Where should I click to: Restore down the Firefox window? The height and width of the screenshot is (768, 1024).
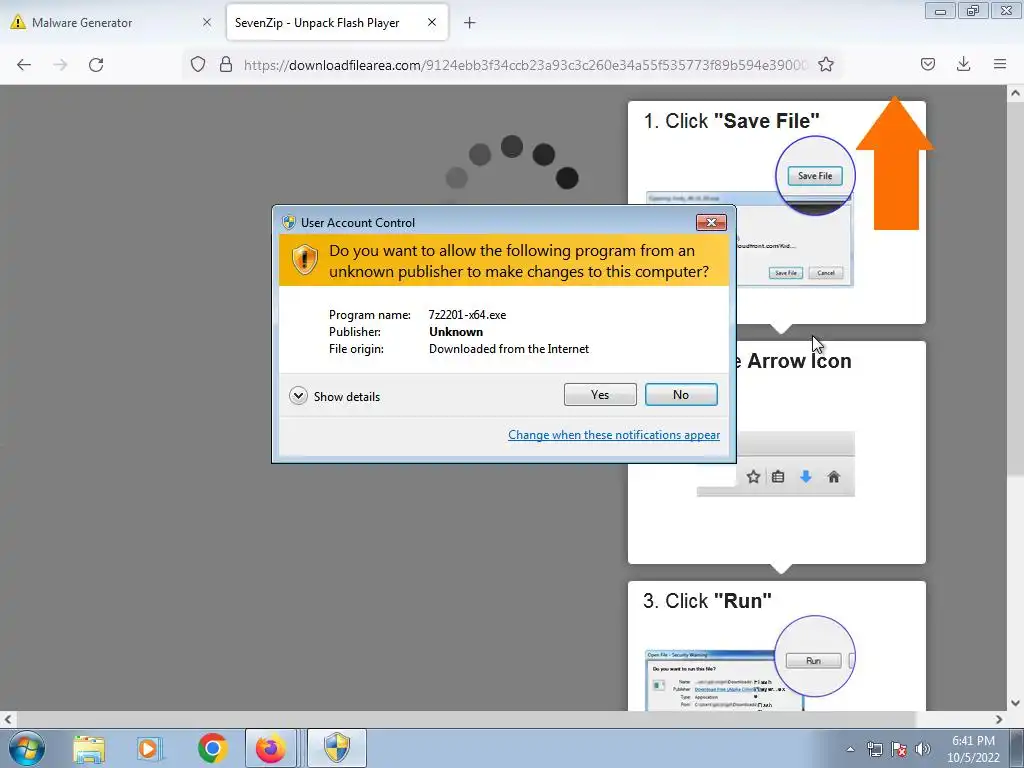[x=973, y=11]
